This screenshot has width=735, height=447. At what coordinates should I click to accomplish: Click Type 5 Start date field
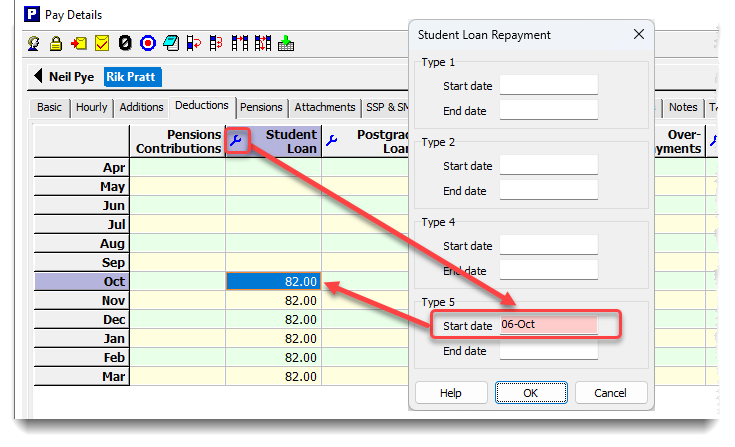coord(548,325)
